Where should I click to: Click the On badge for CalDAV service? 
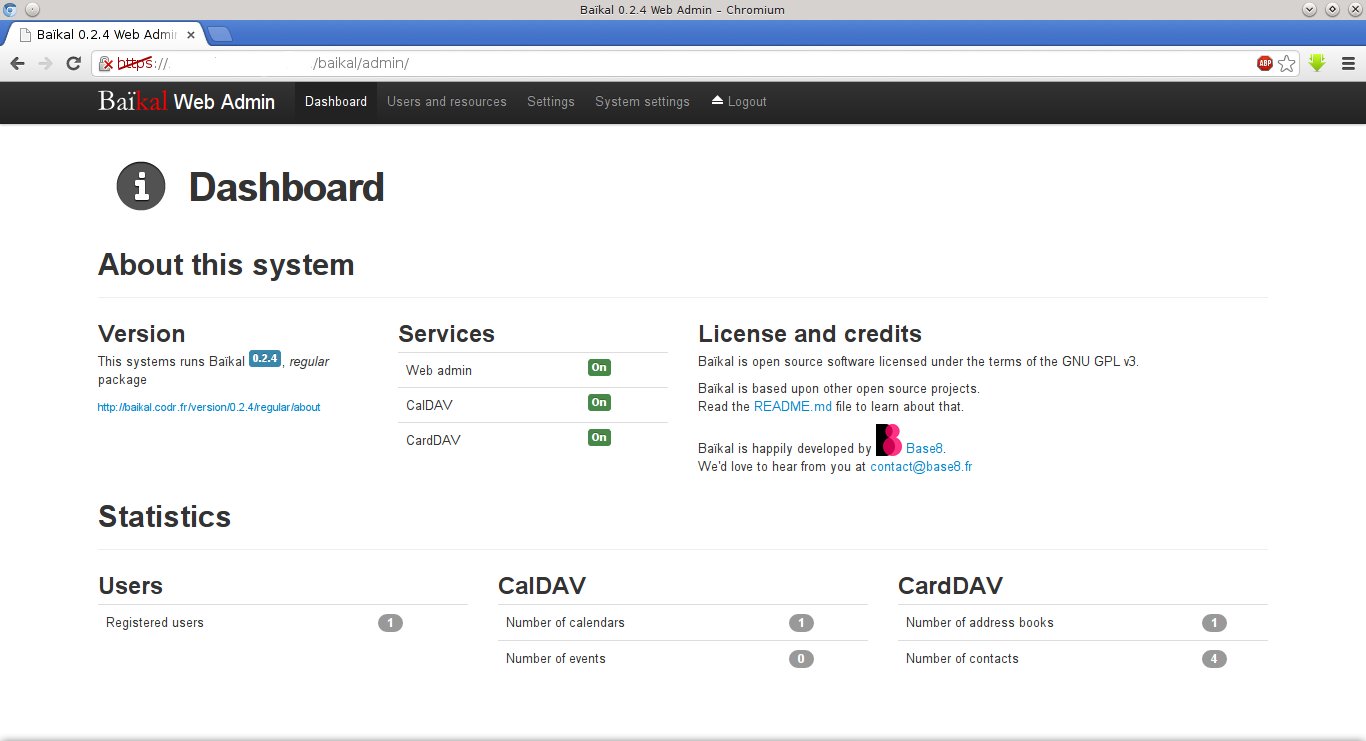pos(599,402)
